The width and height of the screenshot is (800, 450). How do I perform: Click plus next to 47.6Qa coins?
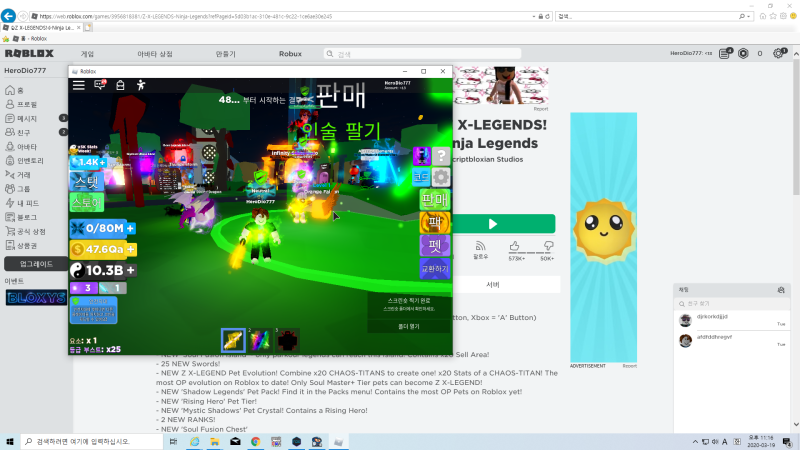(131, 249)
